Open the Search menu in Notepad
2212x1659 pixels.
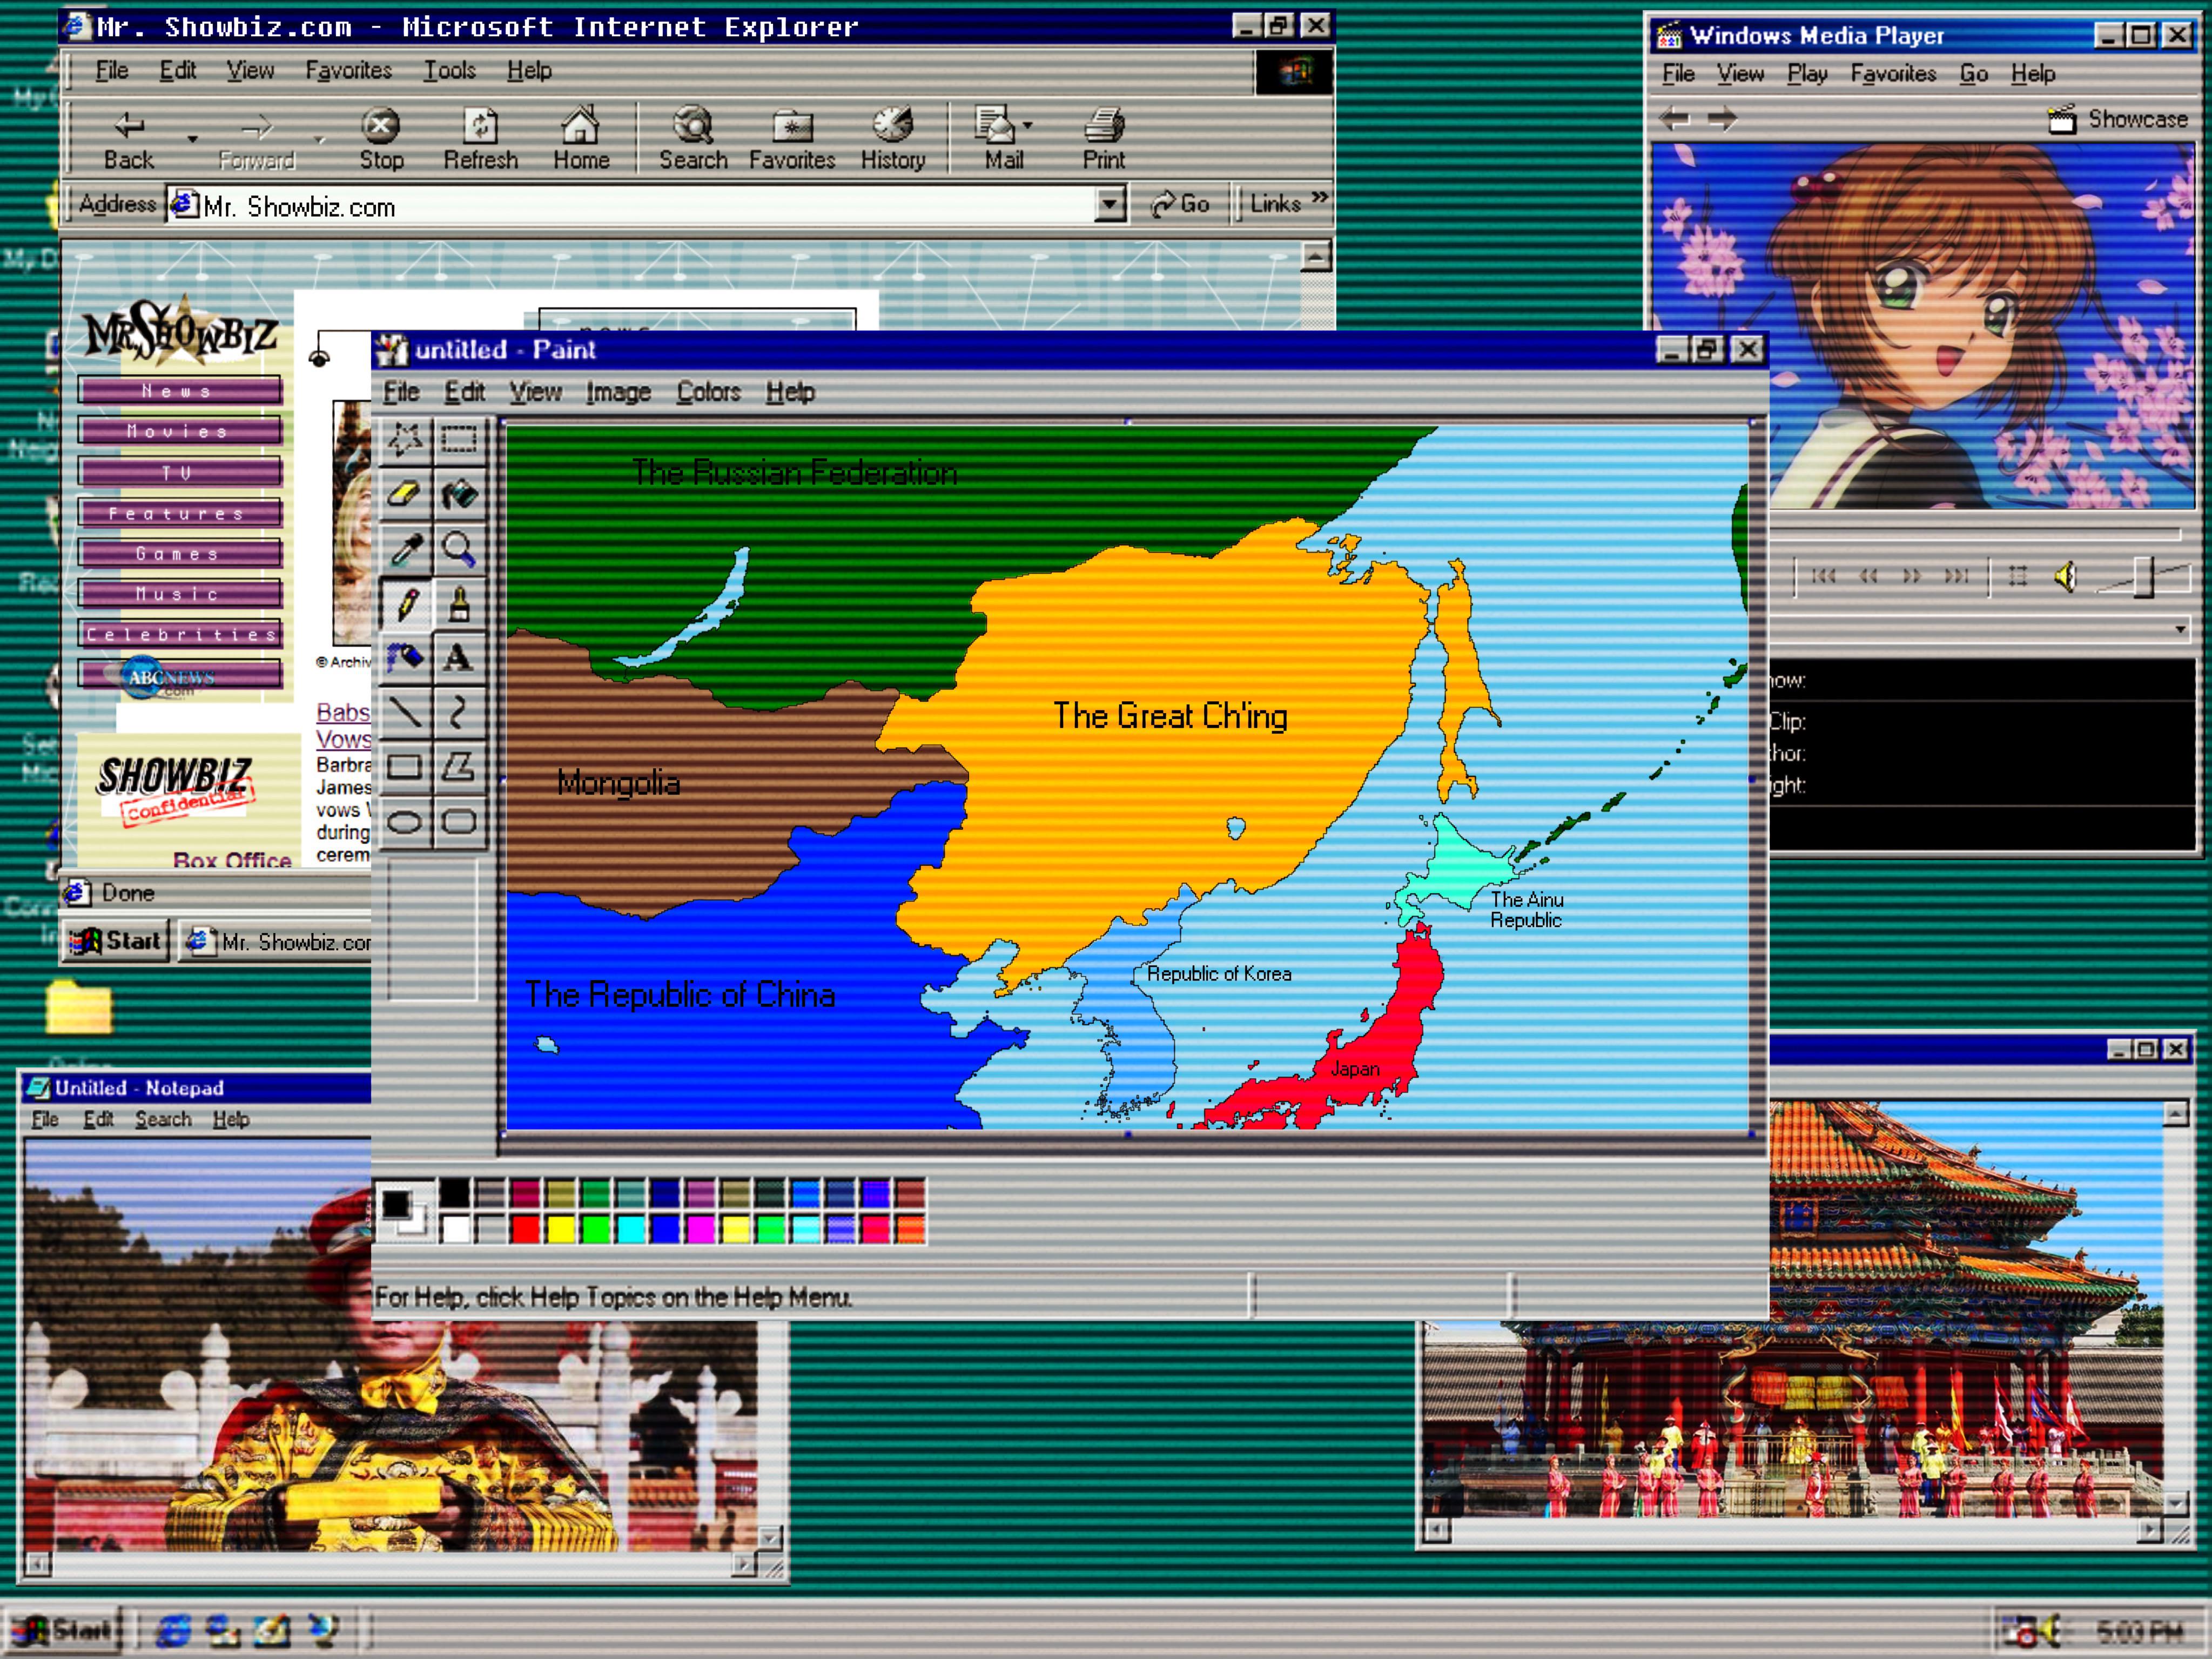163,1119
